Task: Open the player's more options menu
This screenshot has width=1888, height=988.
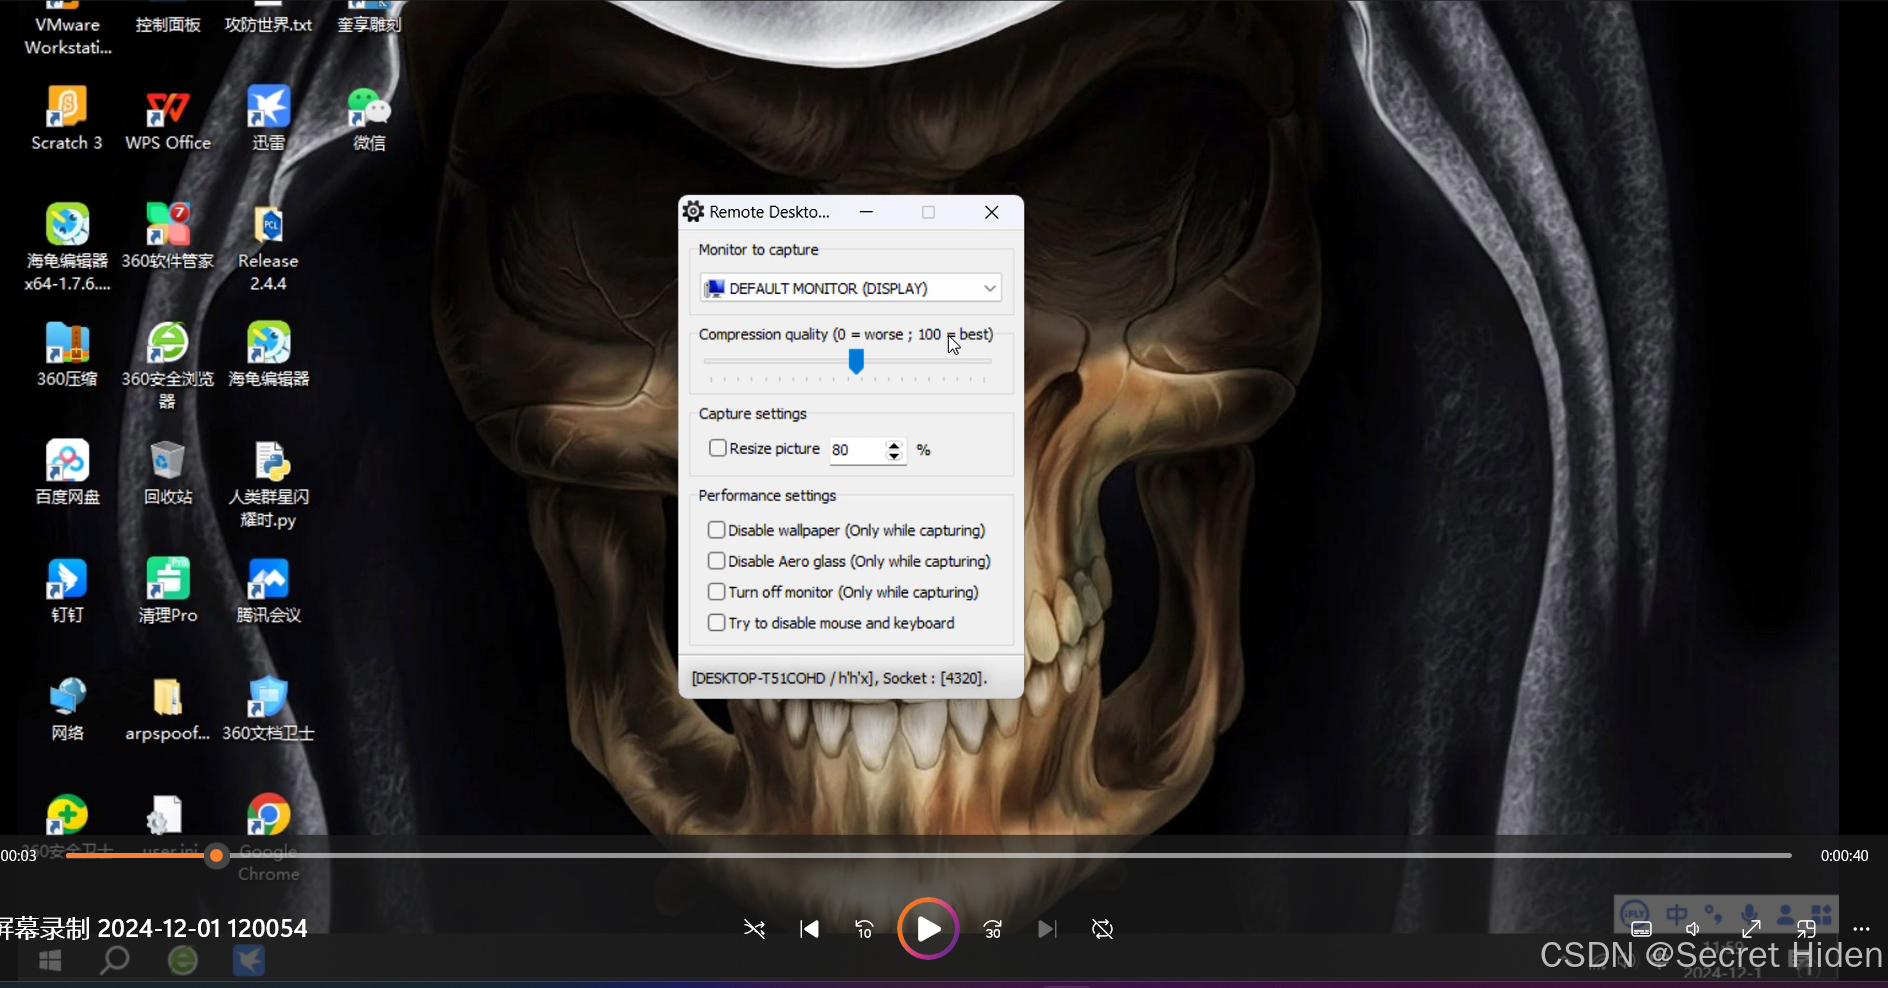Action: (x=1861, y=929)
